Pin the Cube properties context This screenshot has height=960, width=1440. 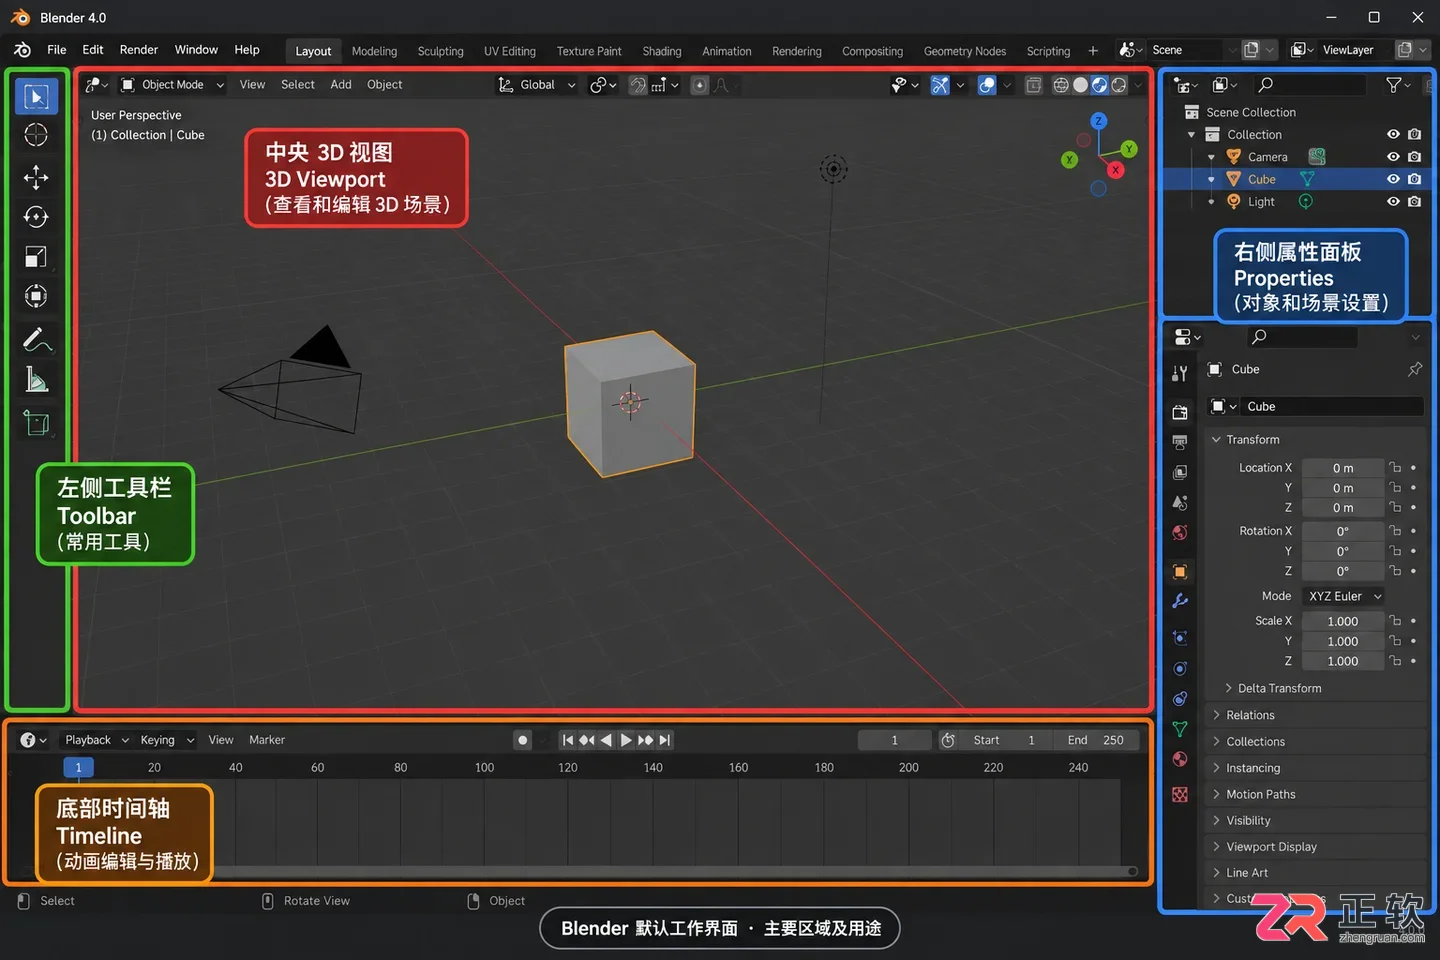[1415, 369]
